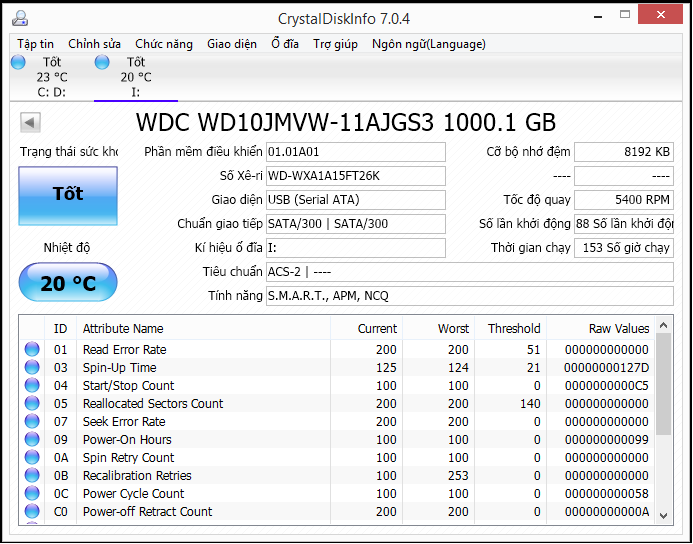The image size is (693, 544).
Task: Click raw value 000000000099
Action: (606, 440)
